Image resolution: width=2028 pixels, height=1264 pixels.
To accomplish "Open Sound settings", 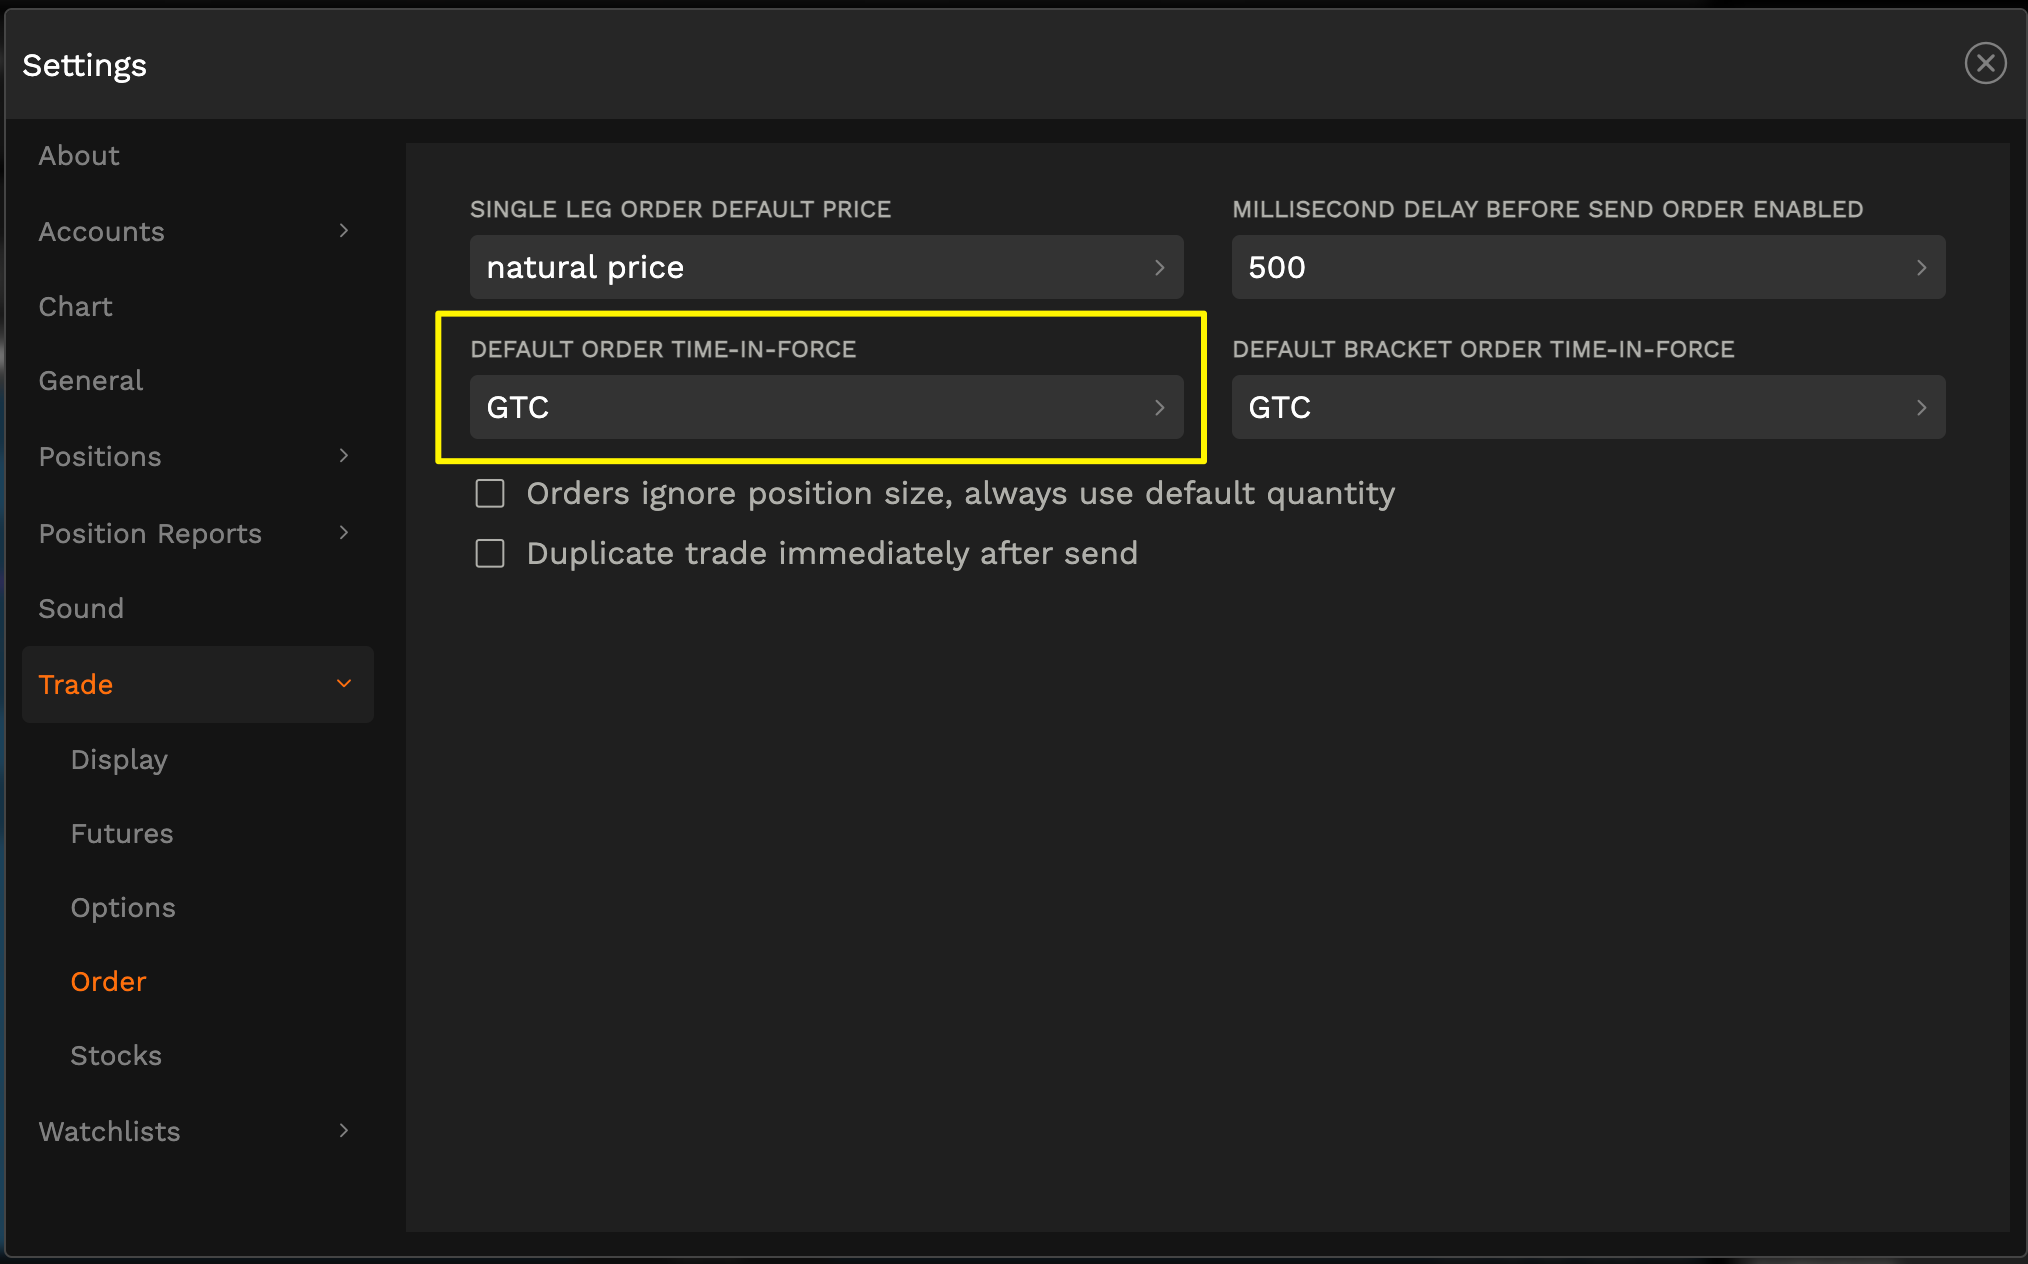I will click(81, 608).
